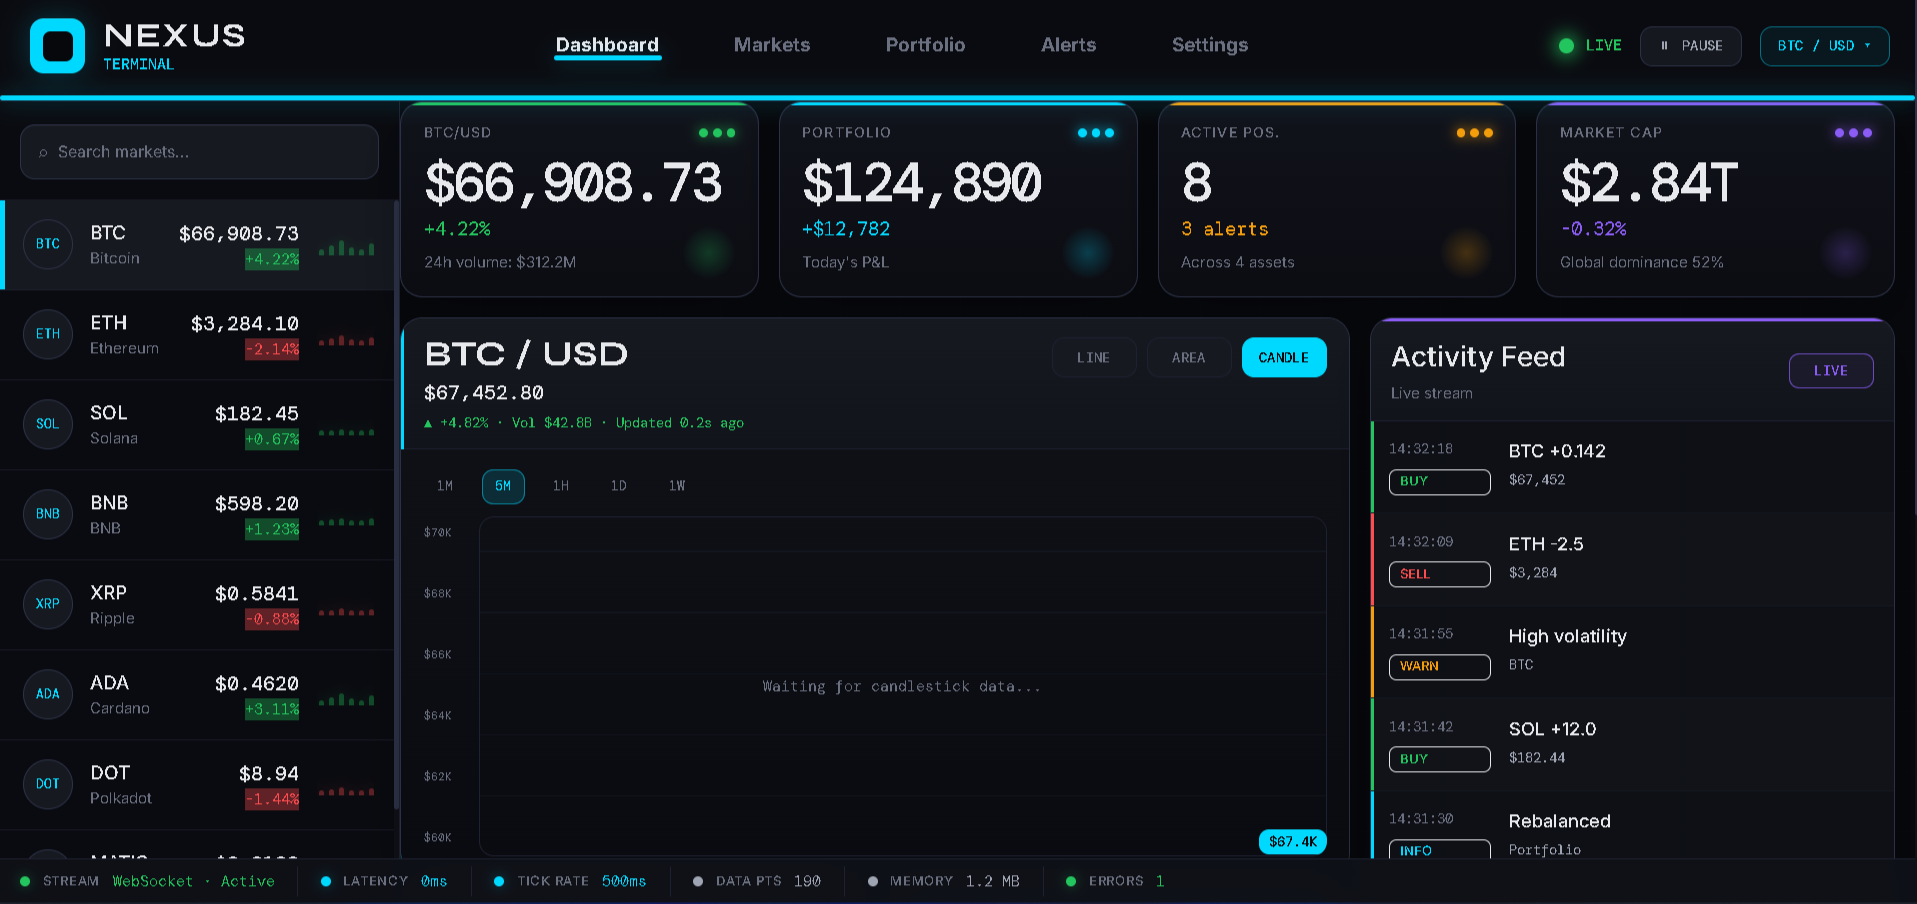Switch chart type to LINE
The width and height of the screenshot is (1917, 904).
[1093, 358]
